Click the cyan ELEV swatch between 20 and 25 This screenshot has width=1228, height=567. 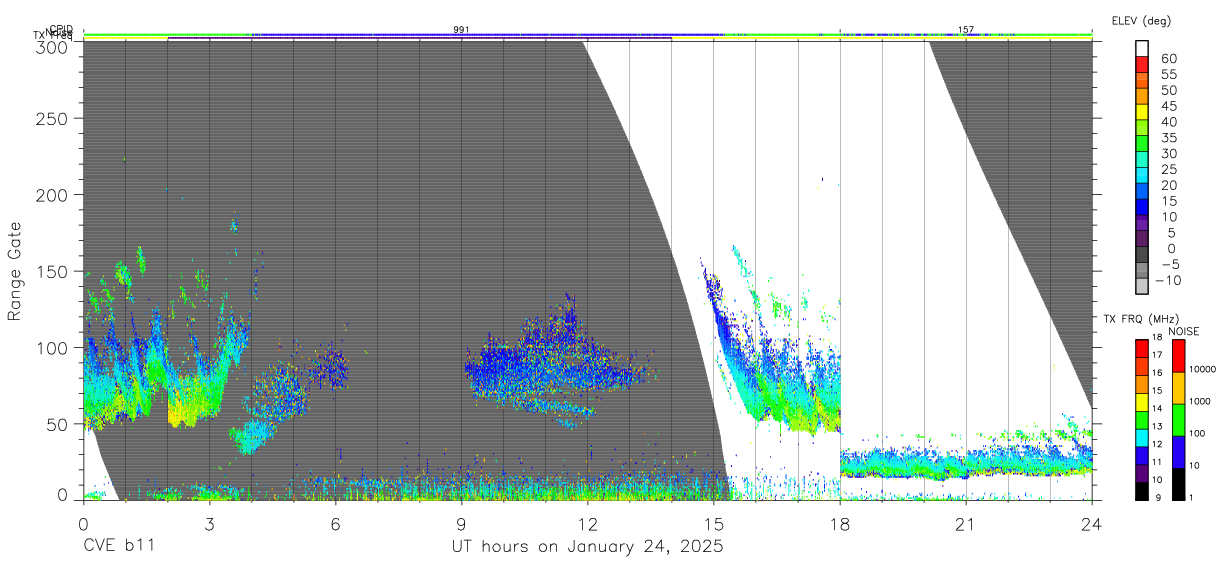point(1142,177)
